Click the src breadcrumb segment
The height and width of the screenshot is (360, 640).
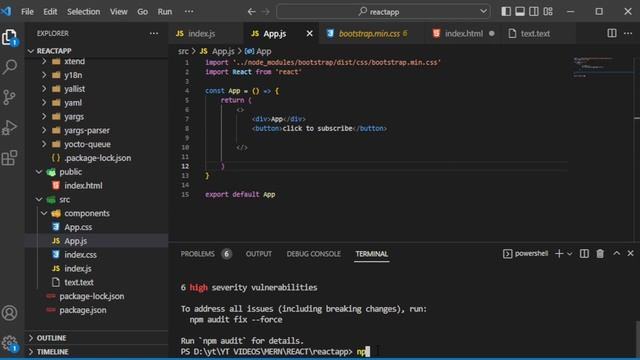pyautogui.click(x=183, y=51)
